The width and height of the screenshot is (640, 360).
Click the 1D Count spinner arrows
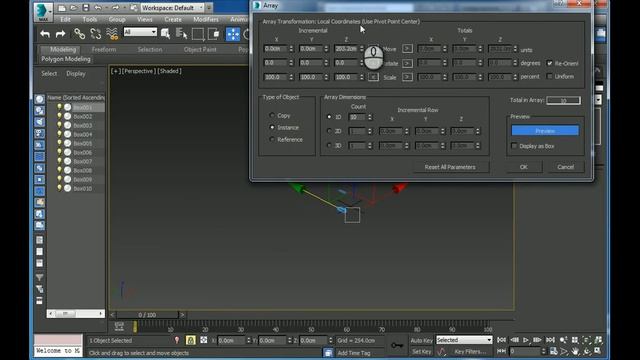(370, 117)
